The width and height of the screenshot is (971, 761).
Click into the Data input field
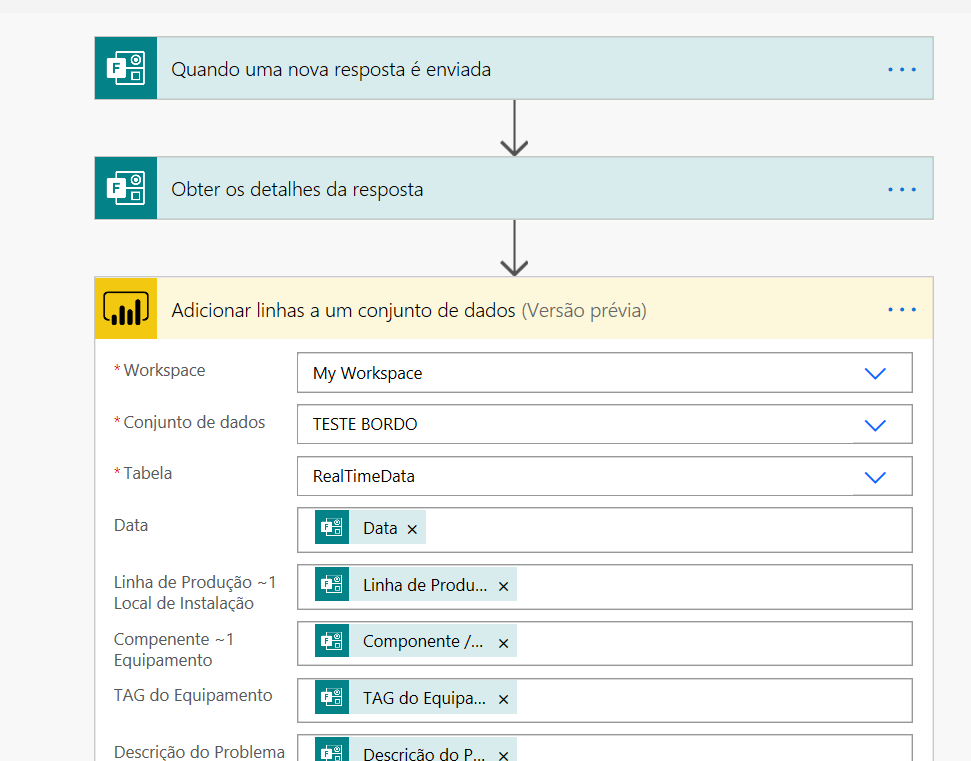(604, 530)
